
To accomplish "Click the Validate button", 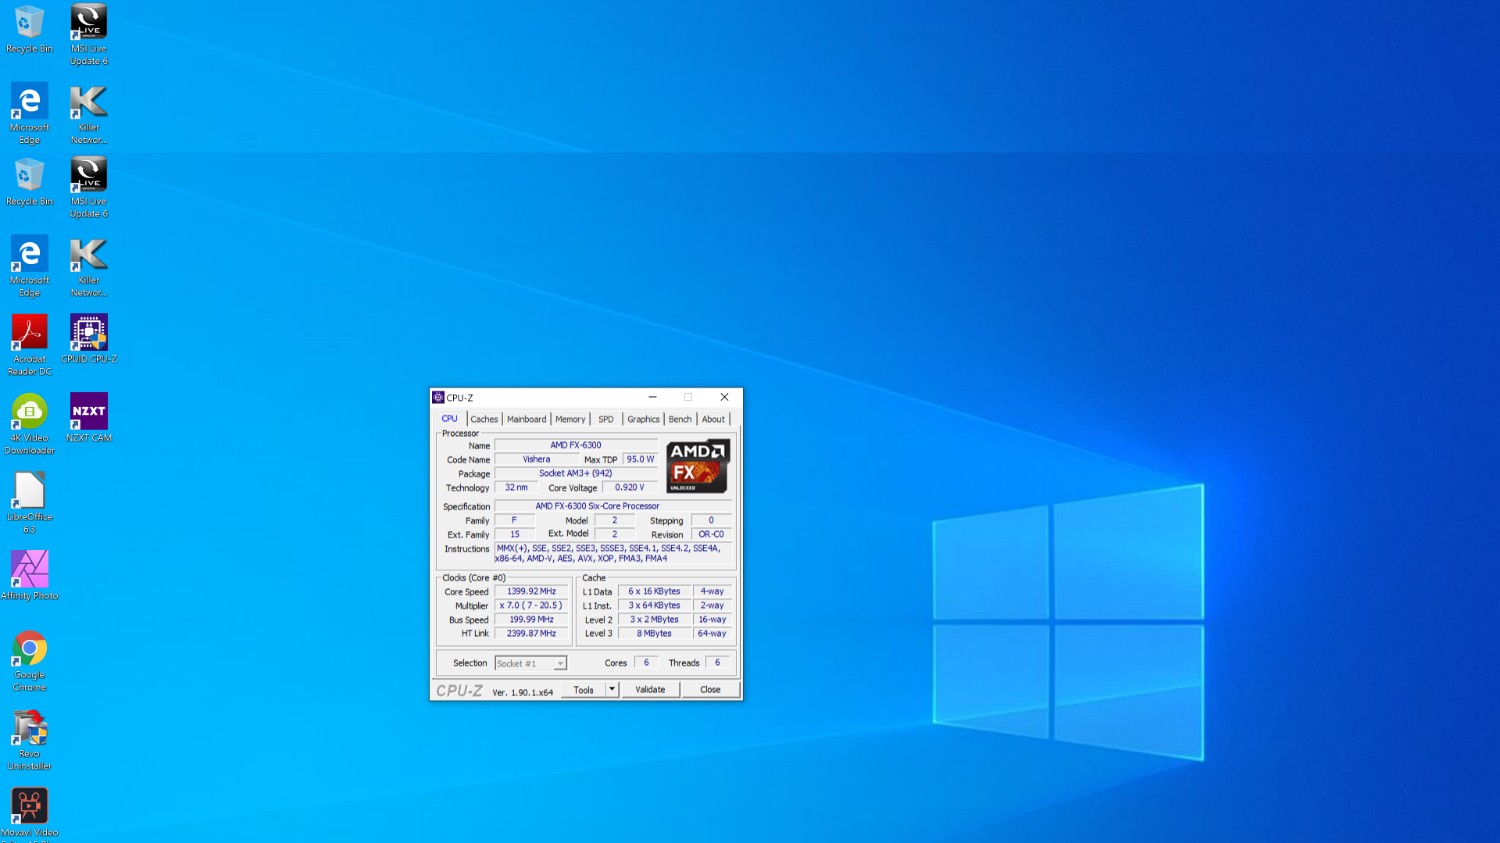I will click(x=650, y=689).
